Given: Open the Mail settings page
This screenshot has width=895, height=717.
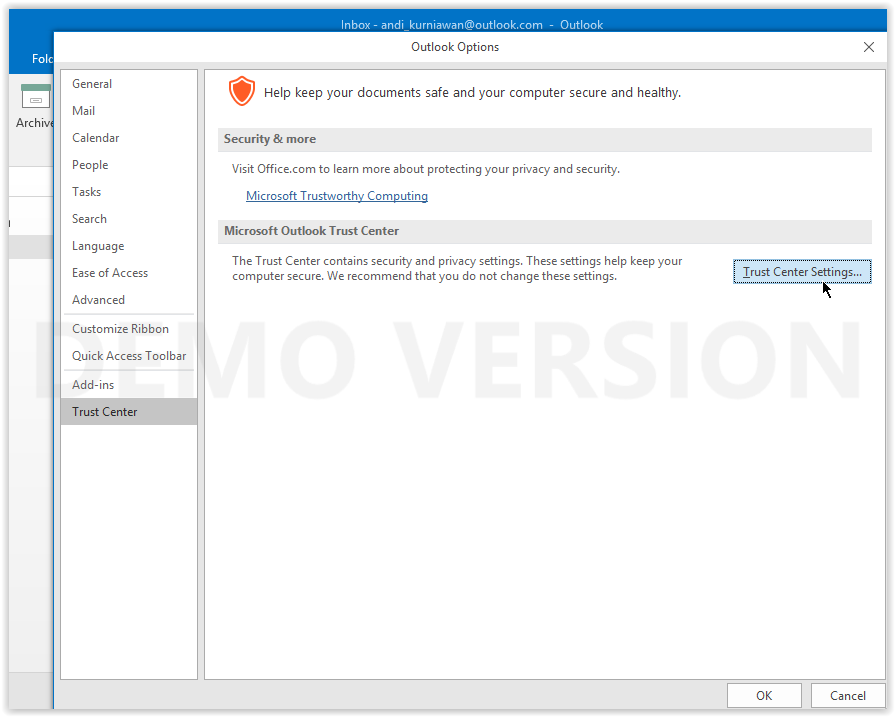Looking at the screenshot, I should [83, 110].
